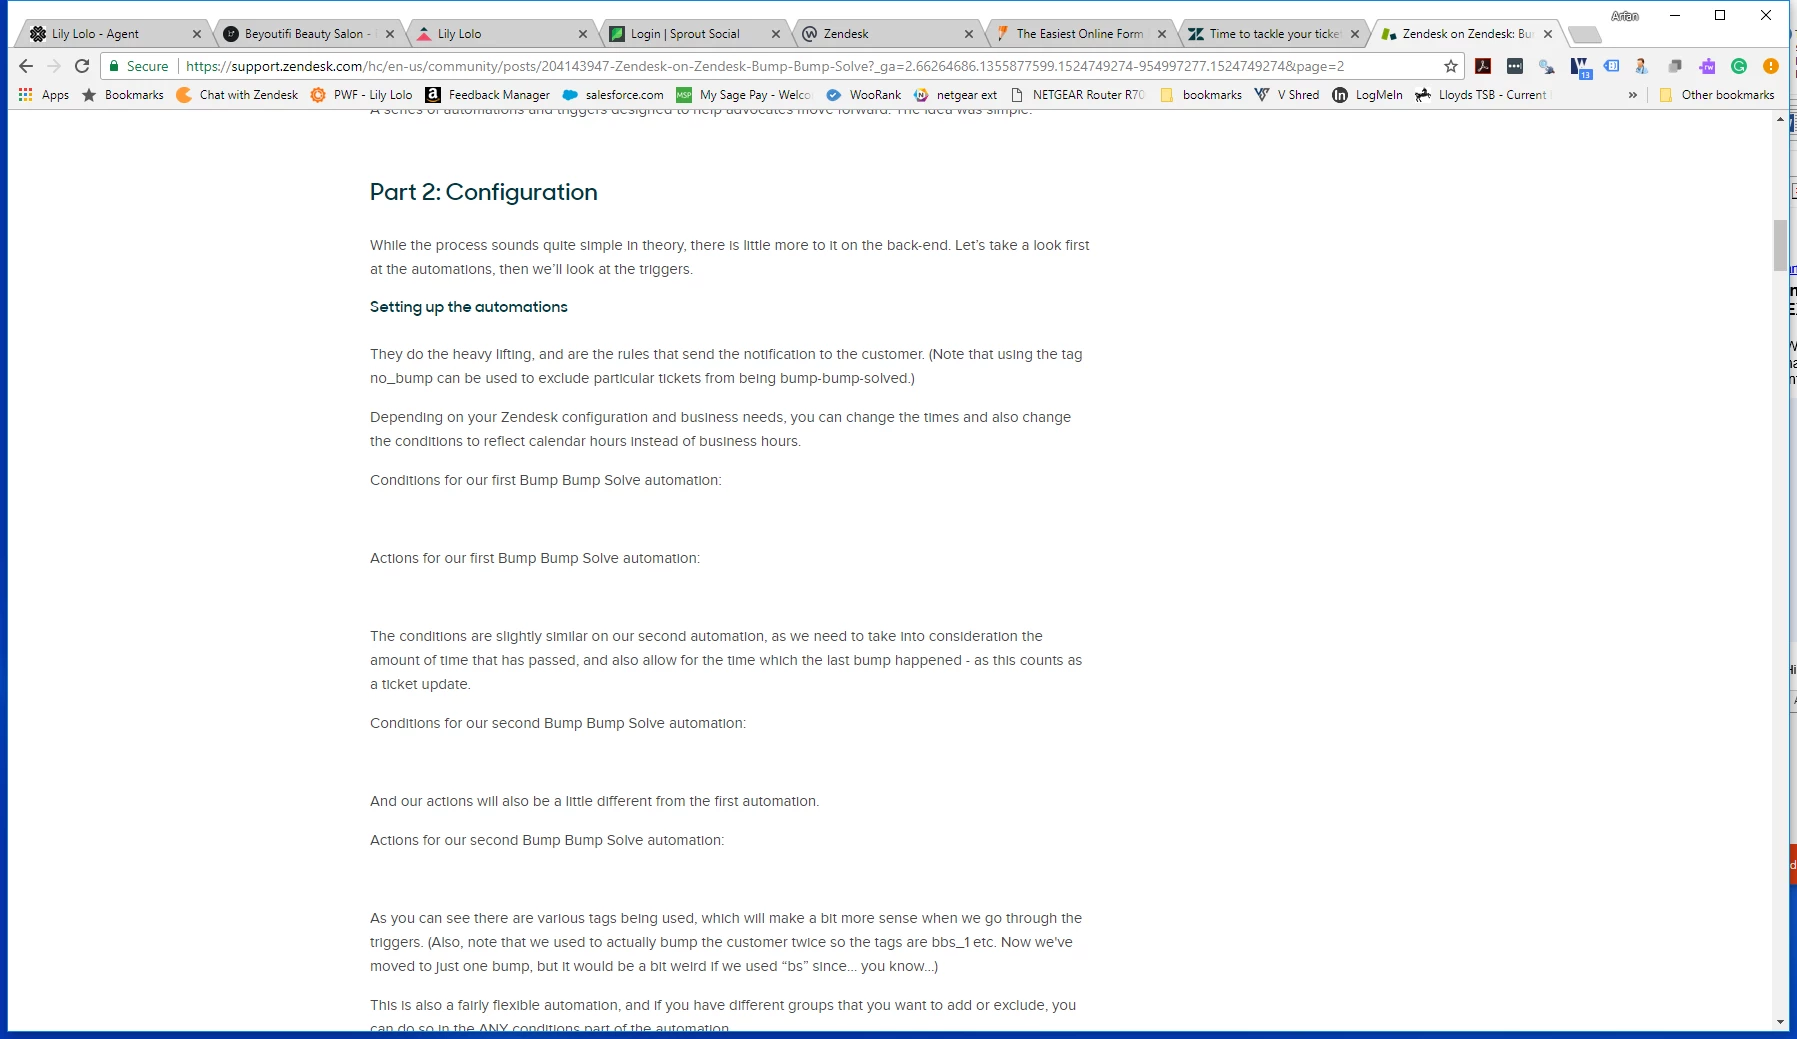
Task: Click 'Actions for our first Bump Bump Solve automation:'
Action: point(535,558)
